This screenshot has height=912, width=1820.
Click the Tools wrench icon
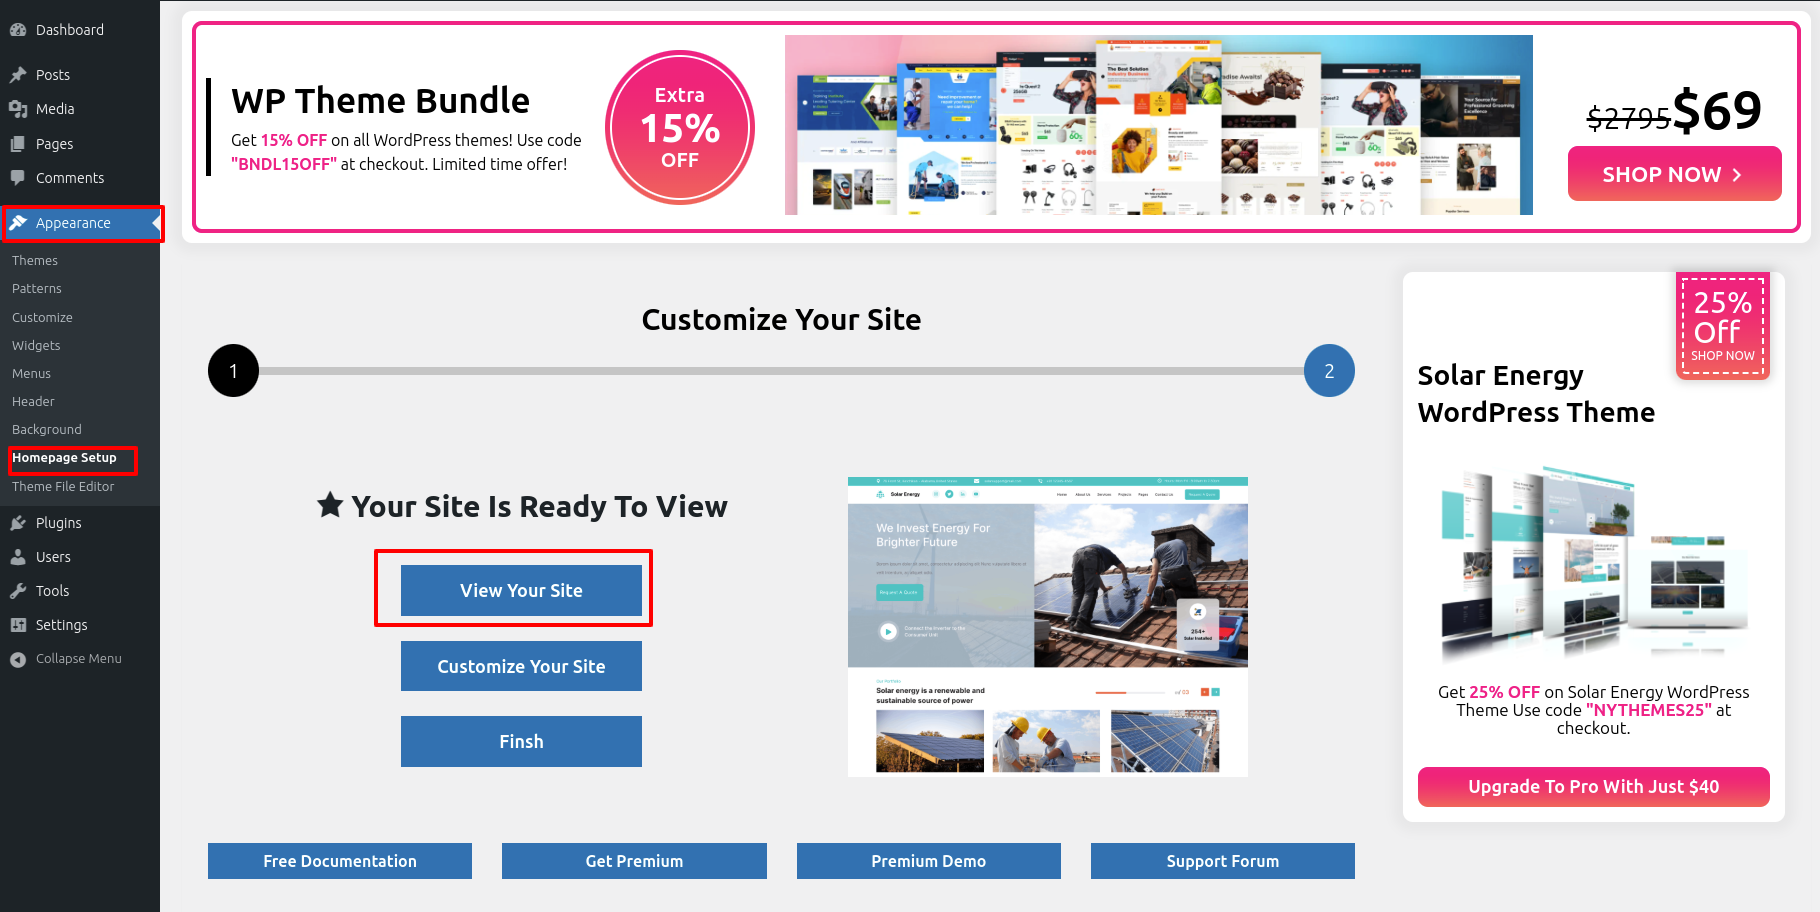click(18, 591)
